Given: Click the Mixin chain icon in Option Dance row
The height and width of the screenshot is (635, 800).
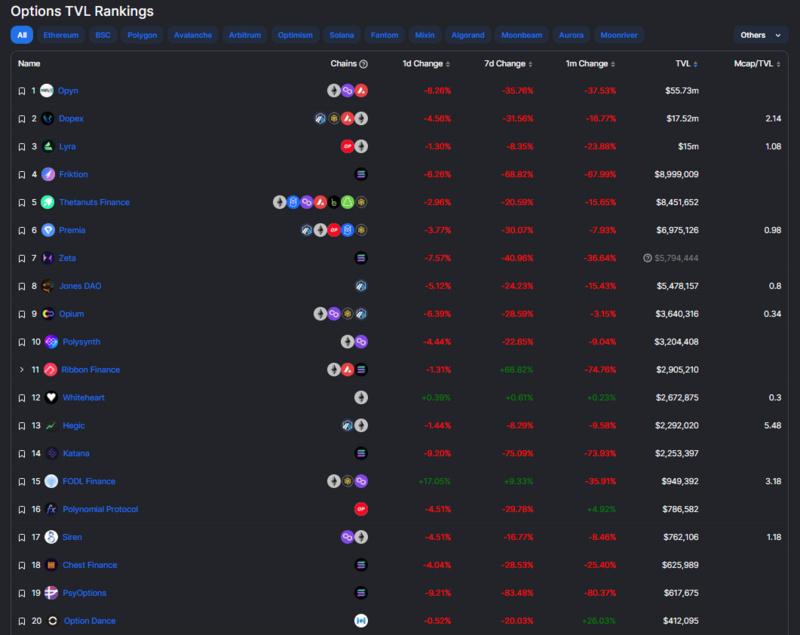Looking at the screenshot, I should [361, 621].
